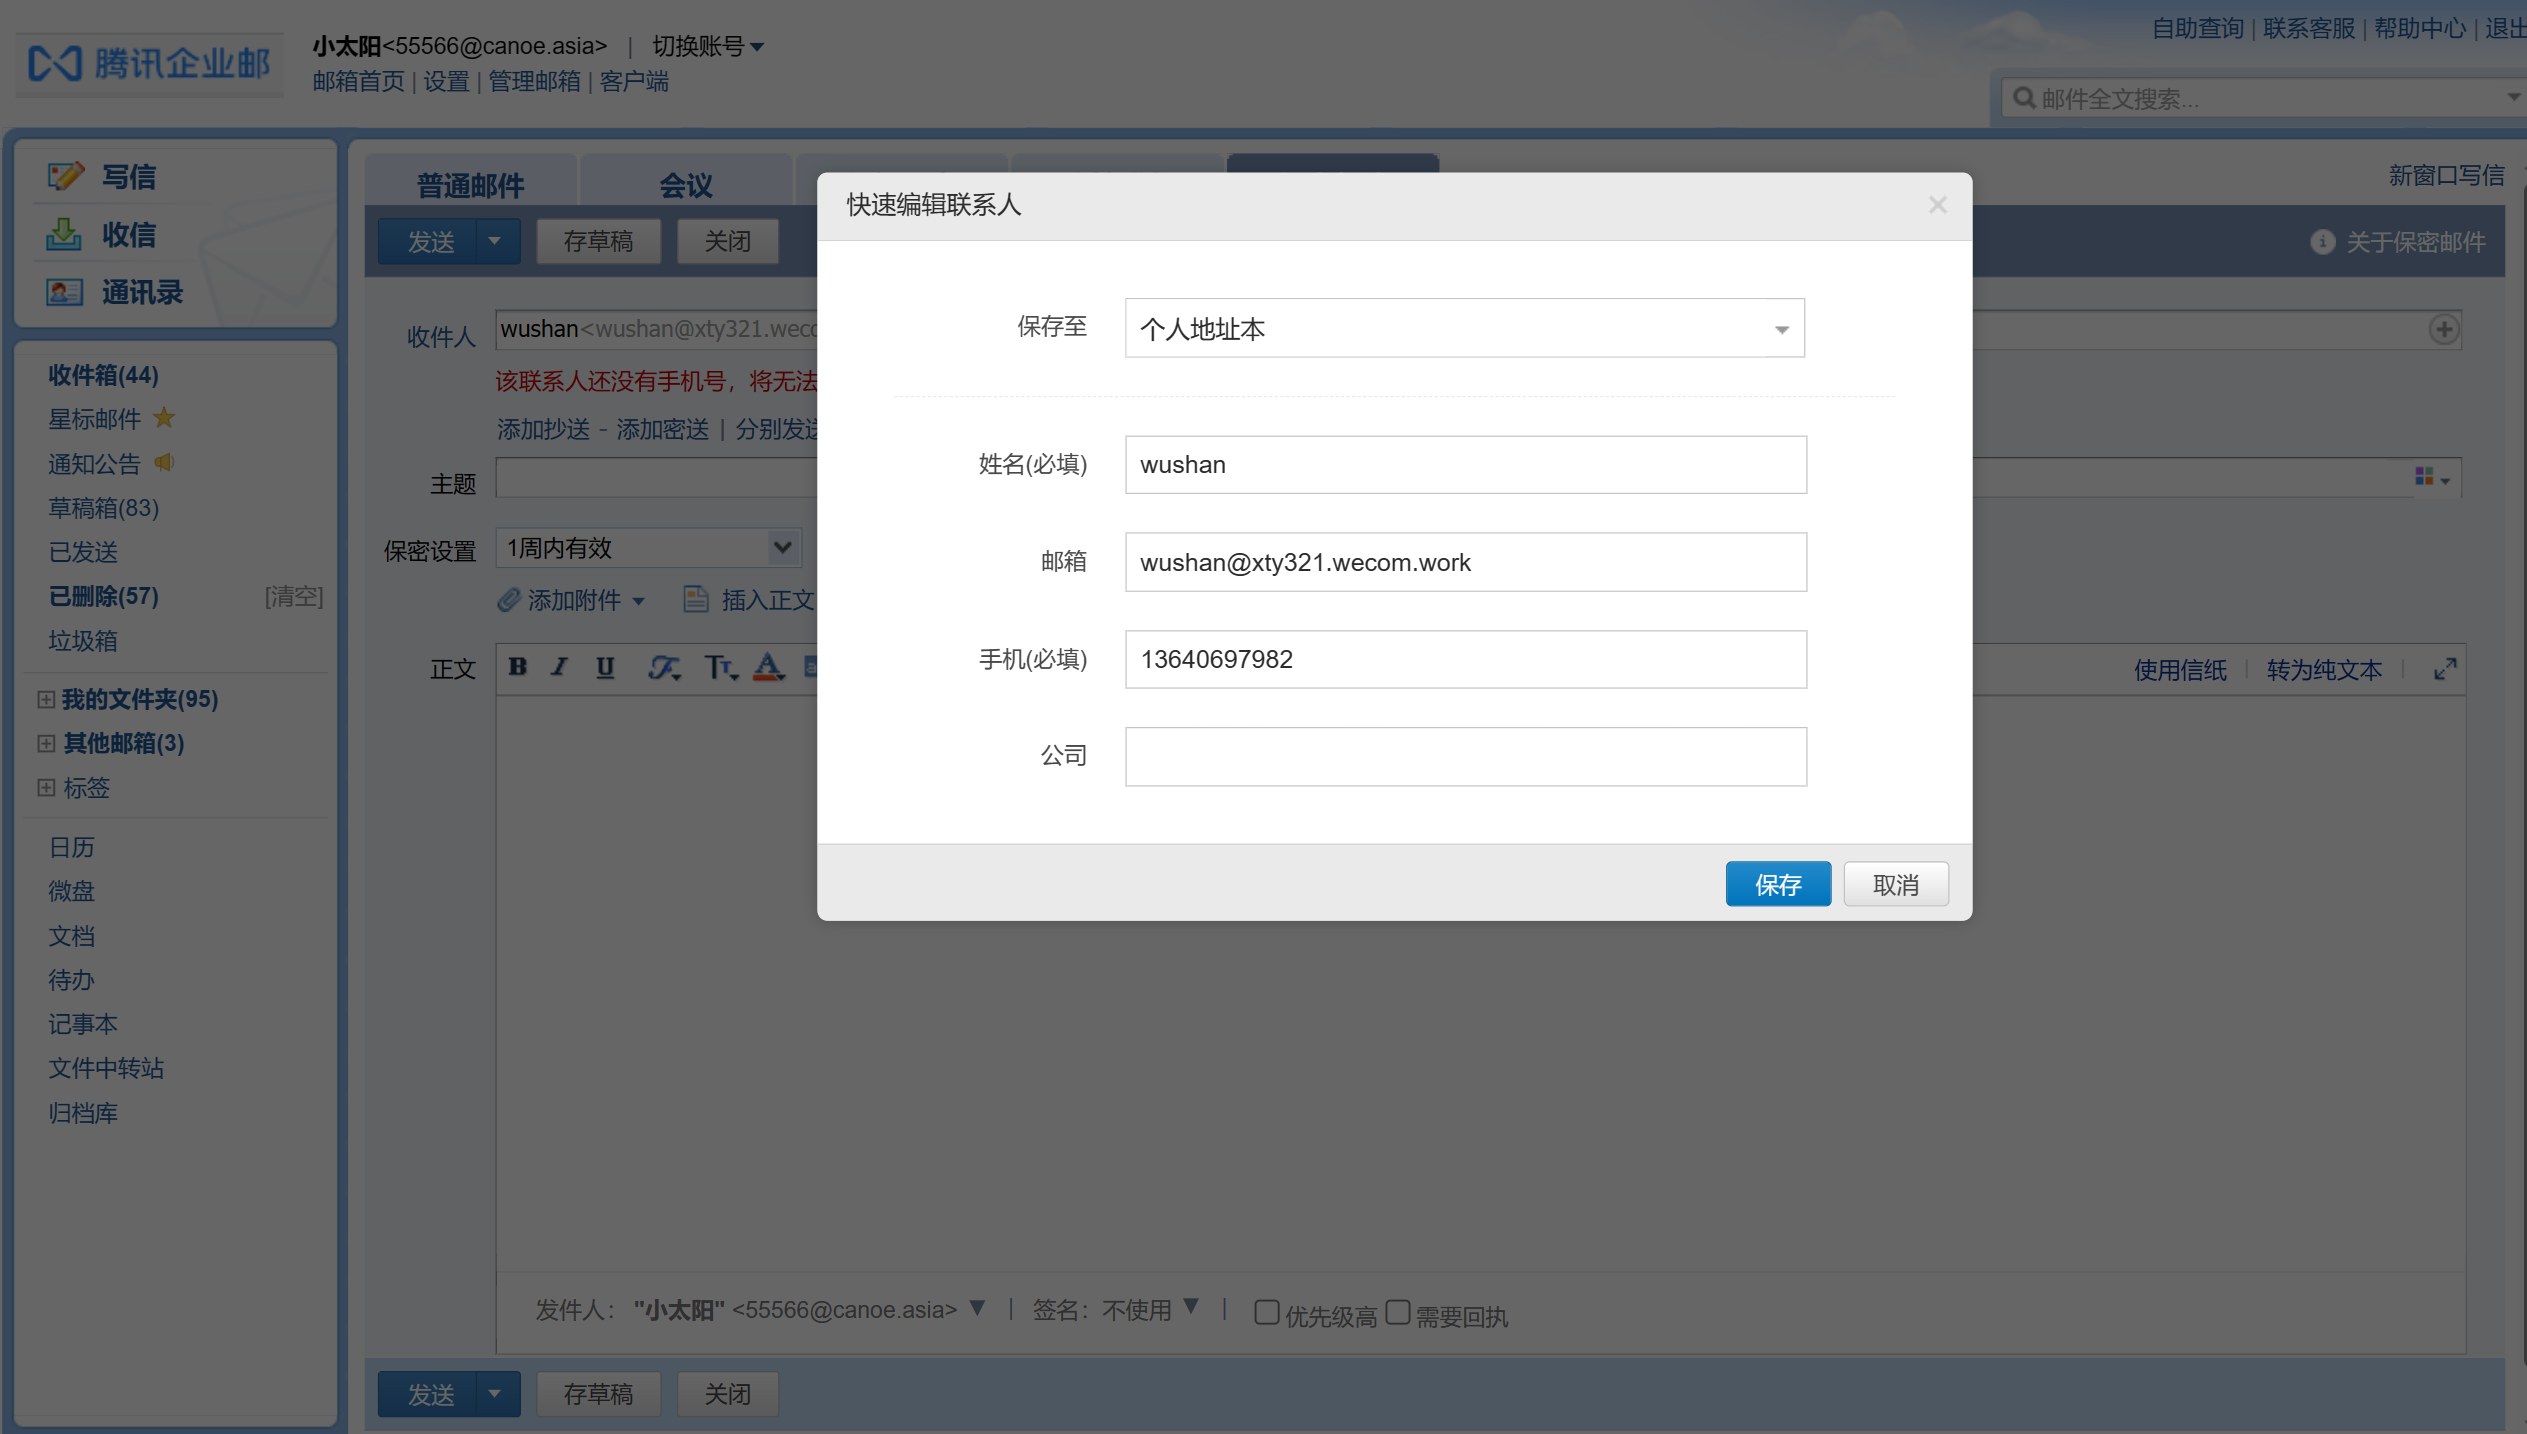
Task: Switch to the 会议 tab
Action: (686, 184)
